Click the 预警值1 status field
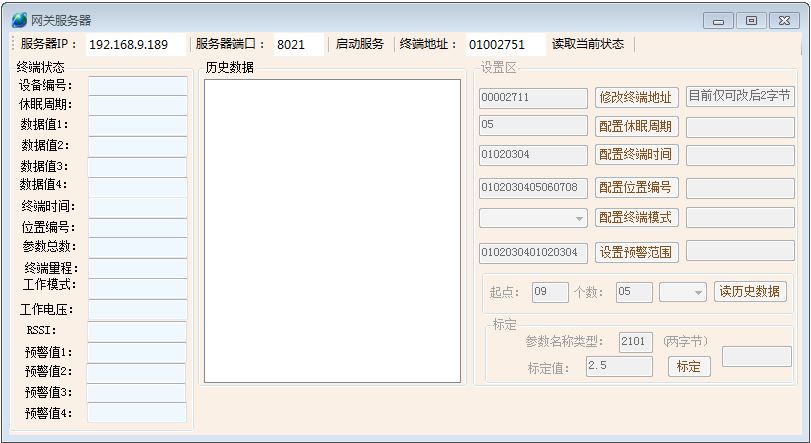811x443 pixels. [137, 352]
